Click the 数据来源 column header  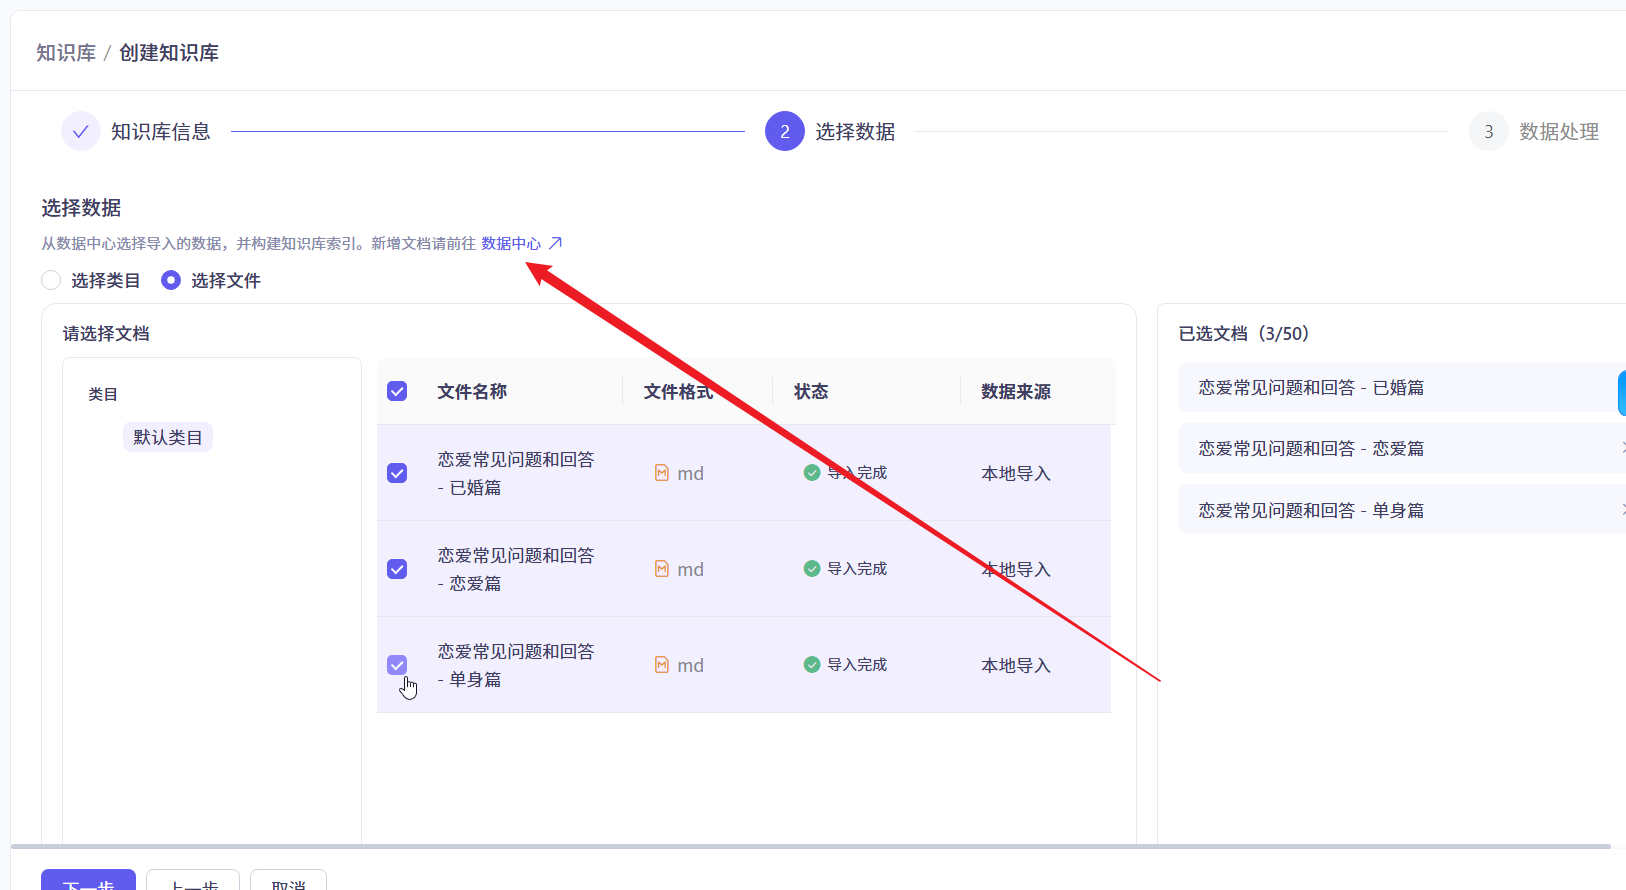click(1016, 391)
